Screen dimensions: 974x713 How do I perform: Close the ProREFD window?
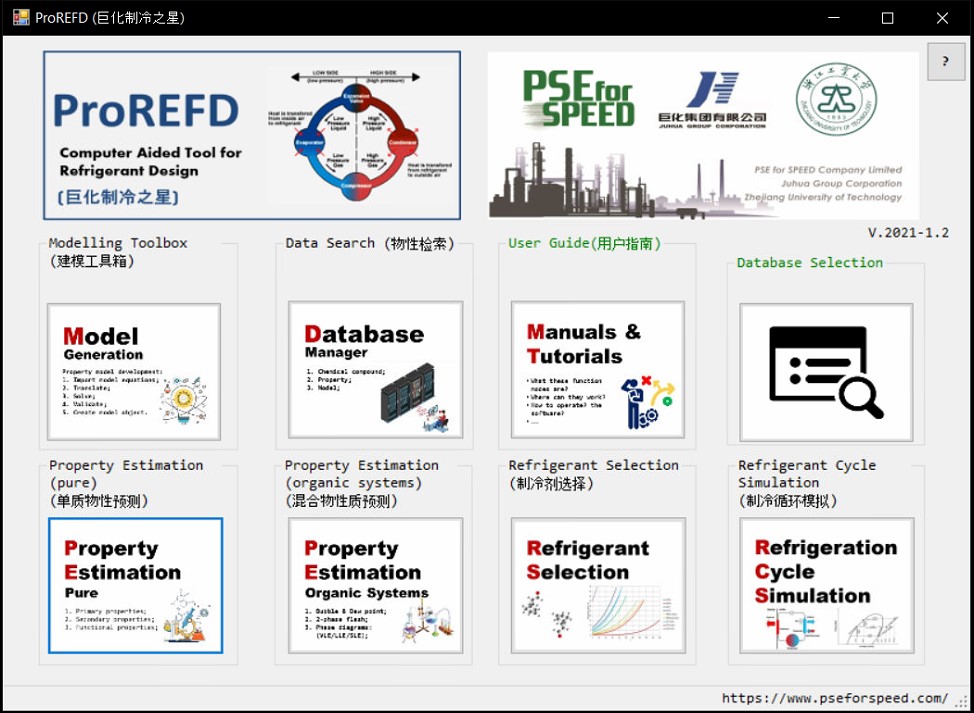(x=942, y=18)
